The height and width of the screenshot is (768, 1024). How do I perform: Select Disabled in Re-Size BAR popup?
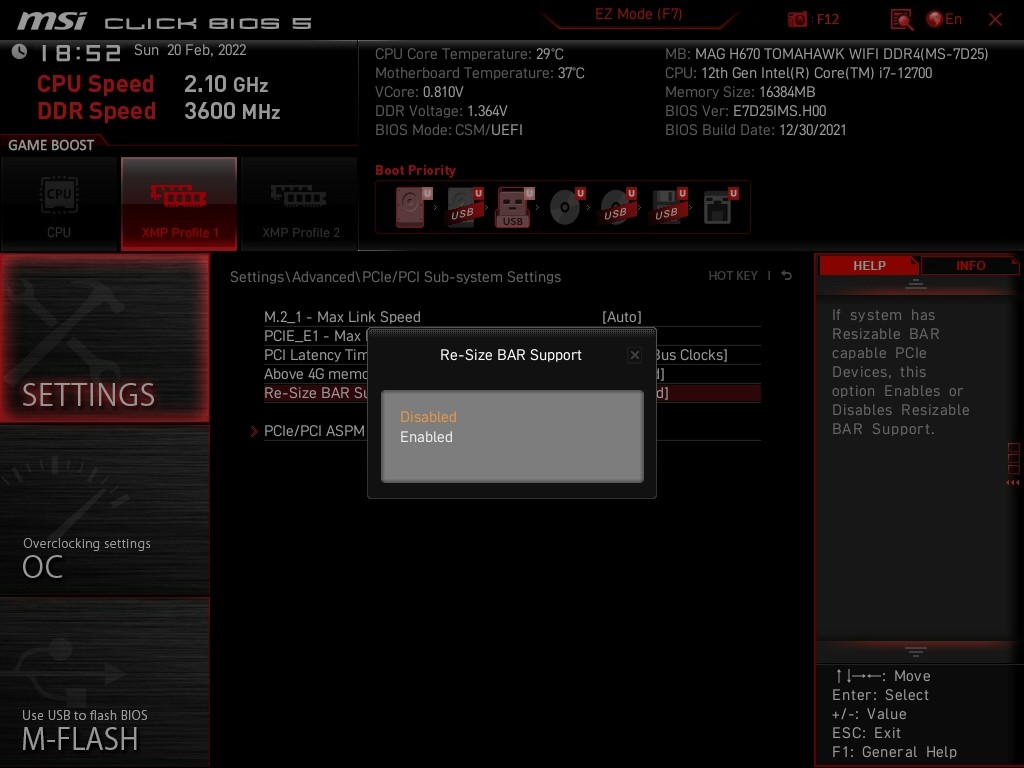[428, 417]
